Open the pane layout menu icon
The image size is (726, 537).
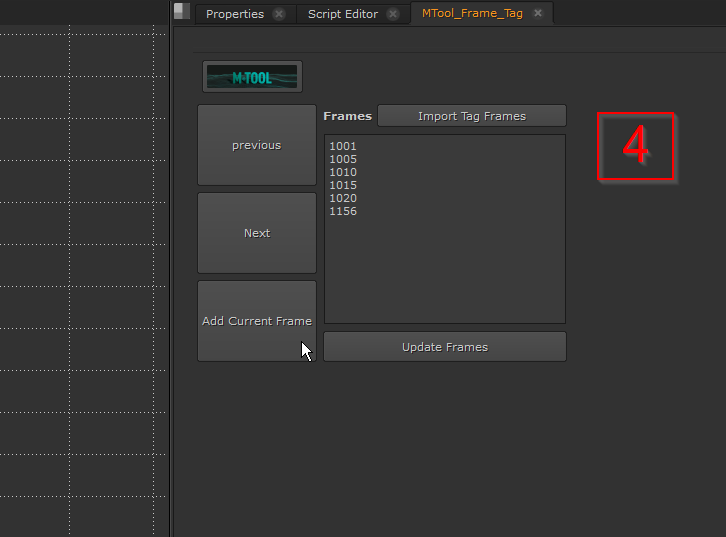[x=181, y=12]
